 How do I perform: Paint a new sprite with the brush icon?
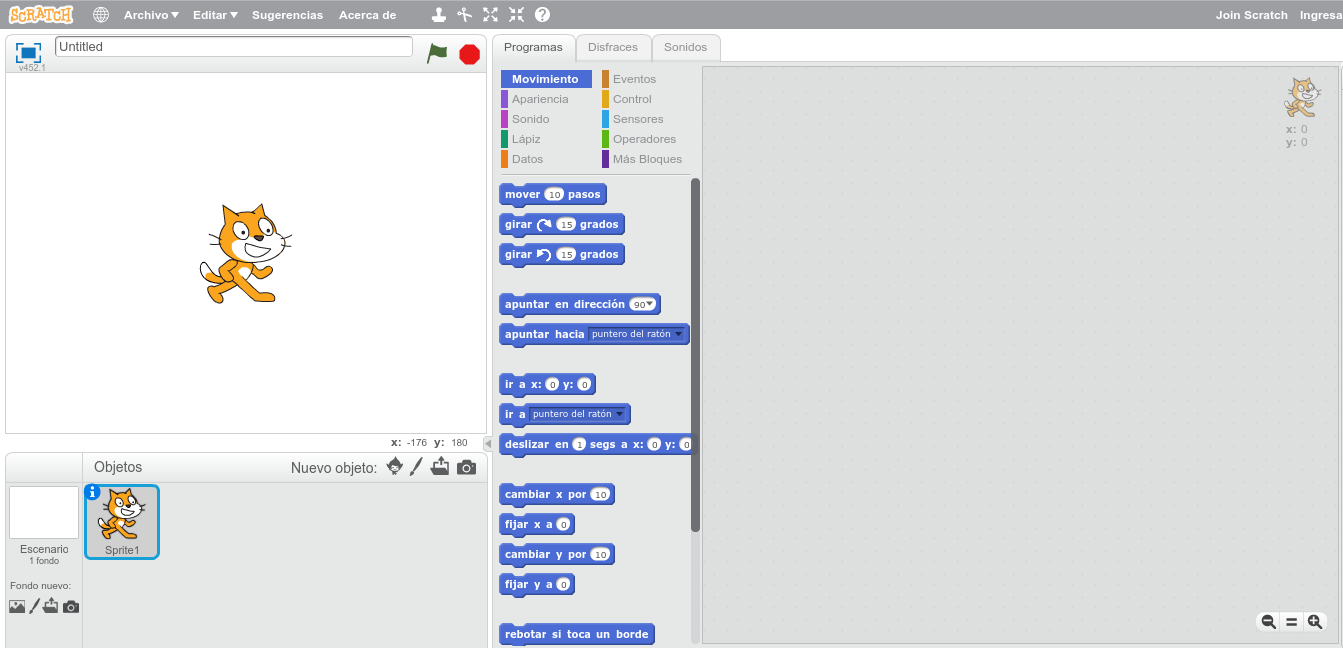click(417, 466)
